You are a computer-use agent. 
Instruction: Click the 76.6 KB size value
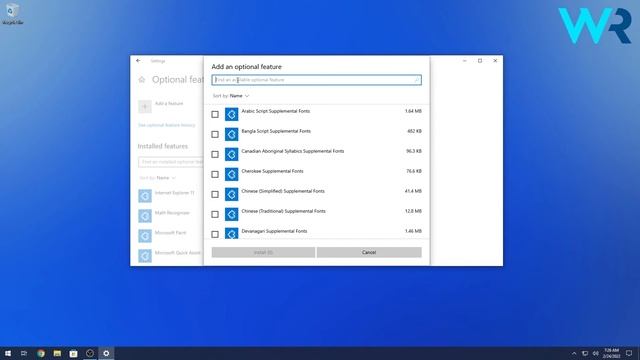(x=414, y=171)
